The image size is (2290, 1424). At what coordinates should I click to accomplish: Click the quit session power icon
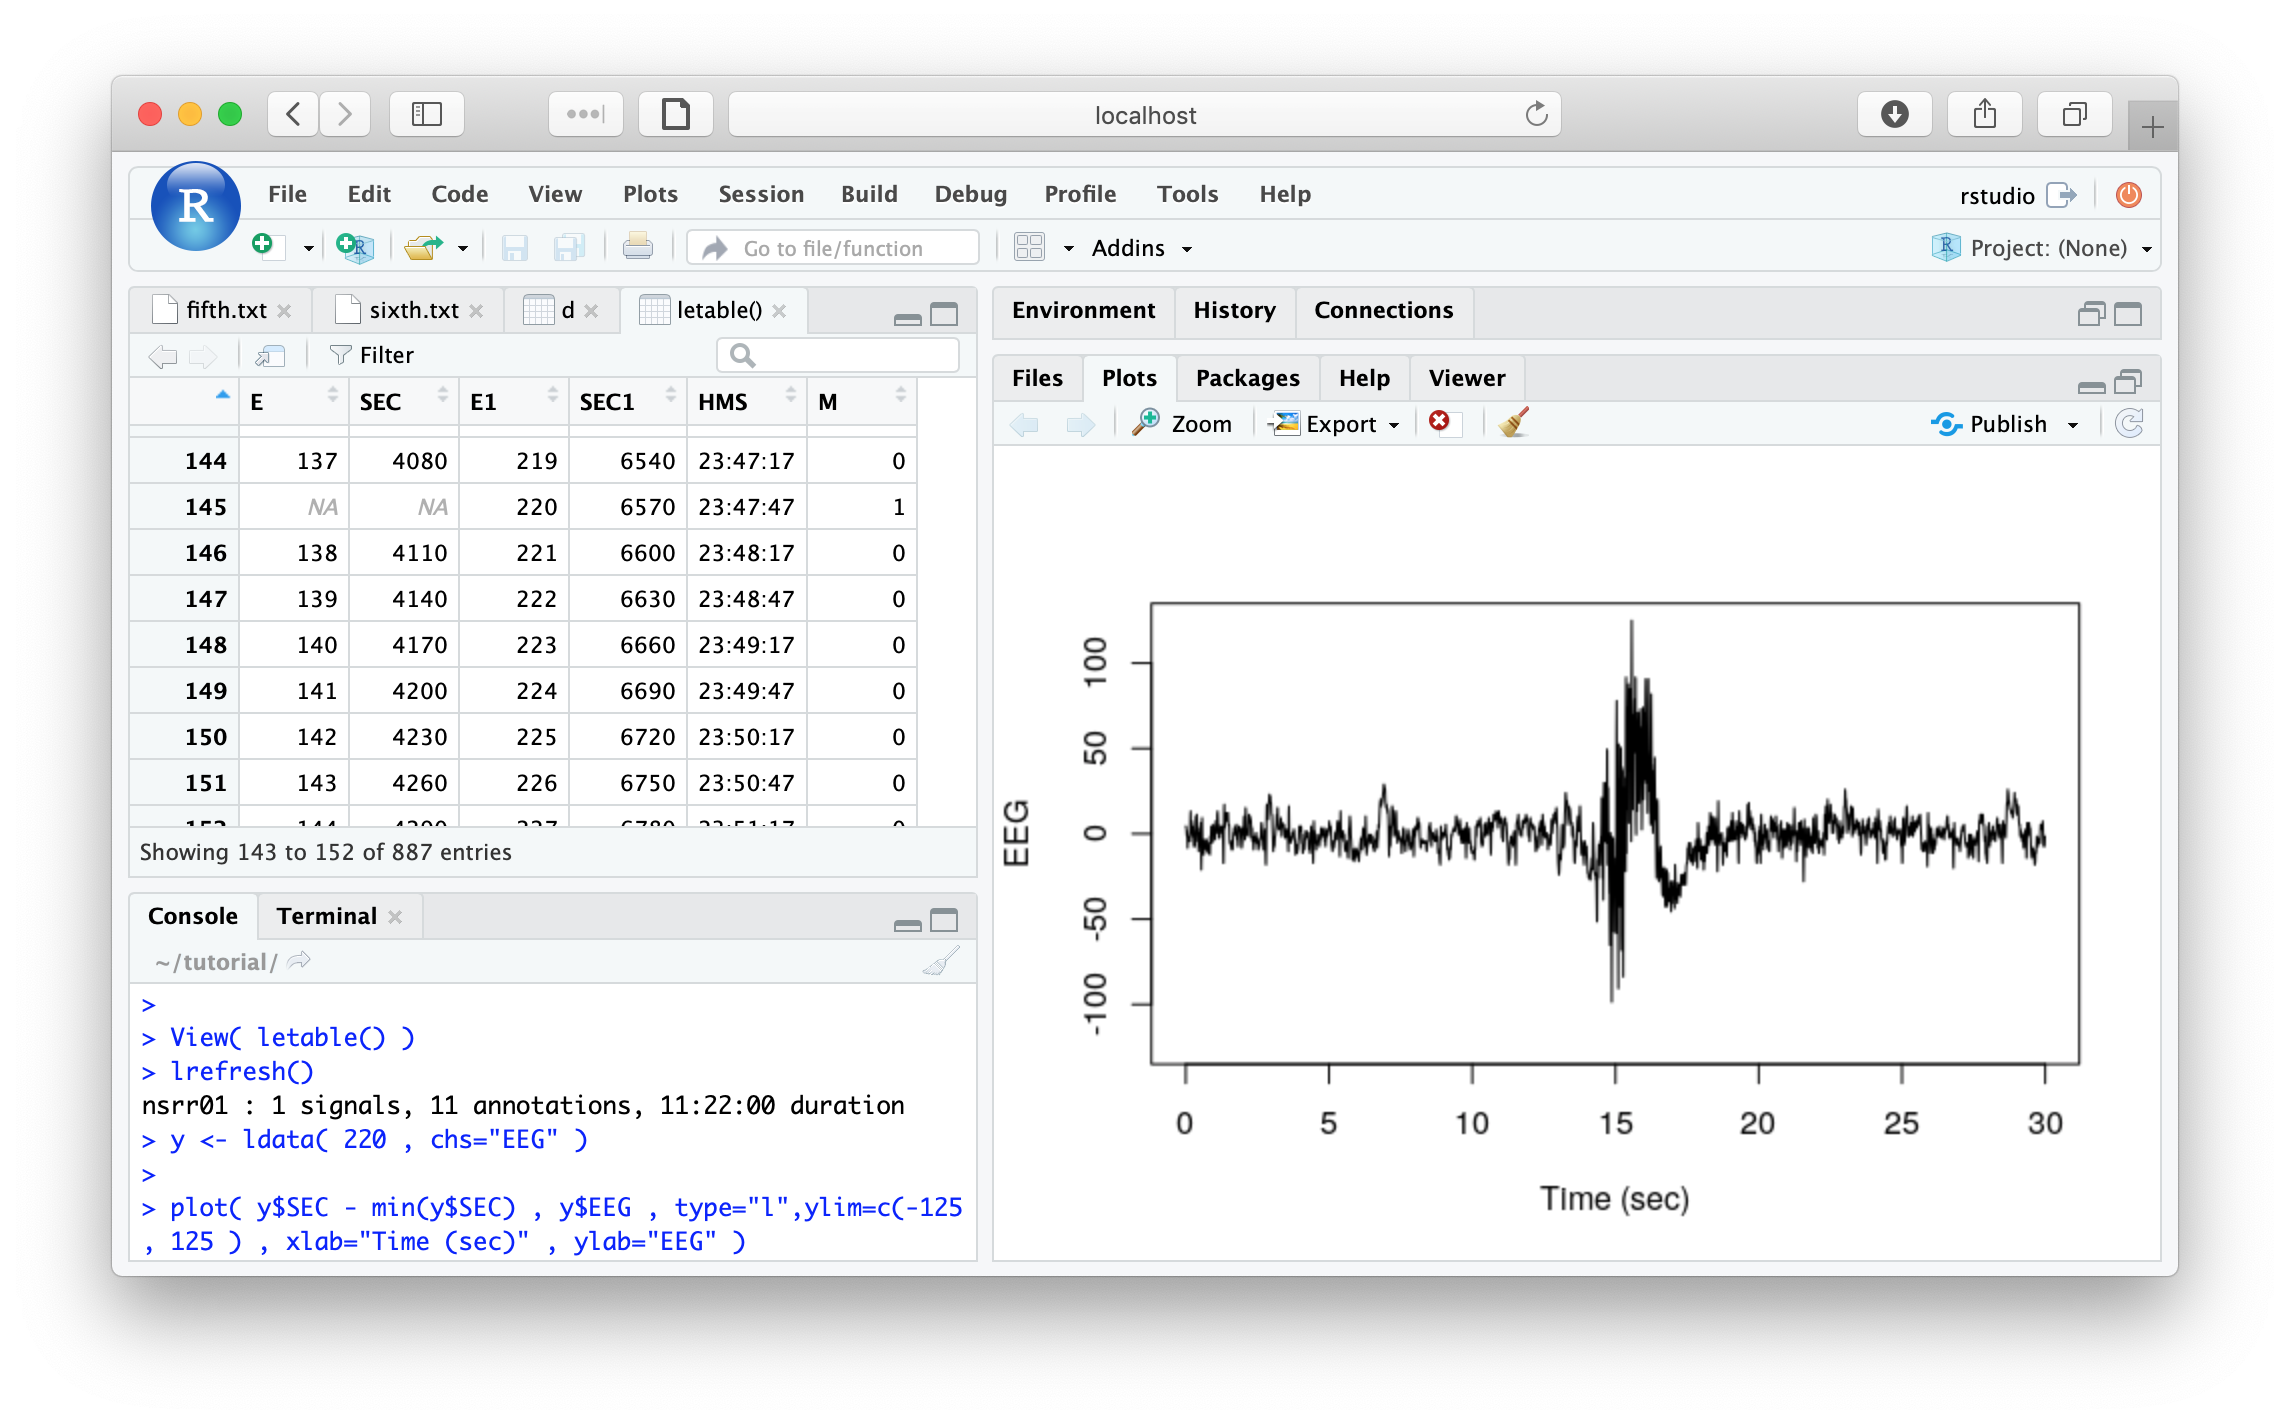click(x=2128, y=195)
